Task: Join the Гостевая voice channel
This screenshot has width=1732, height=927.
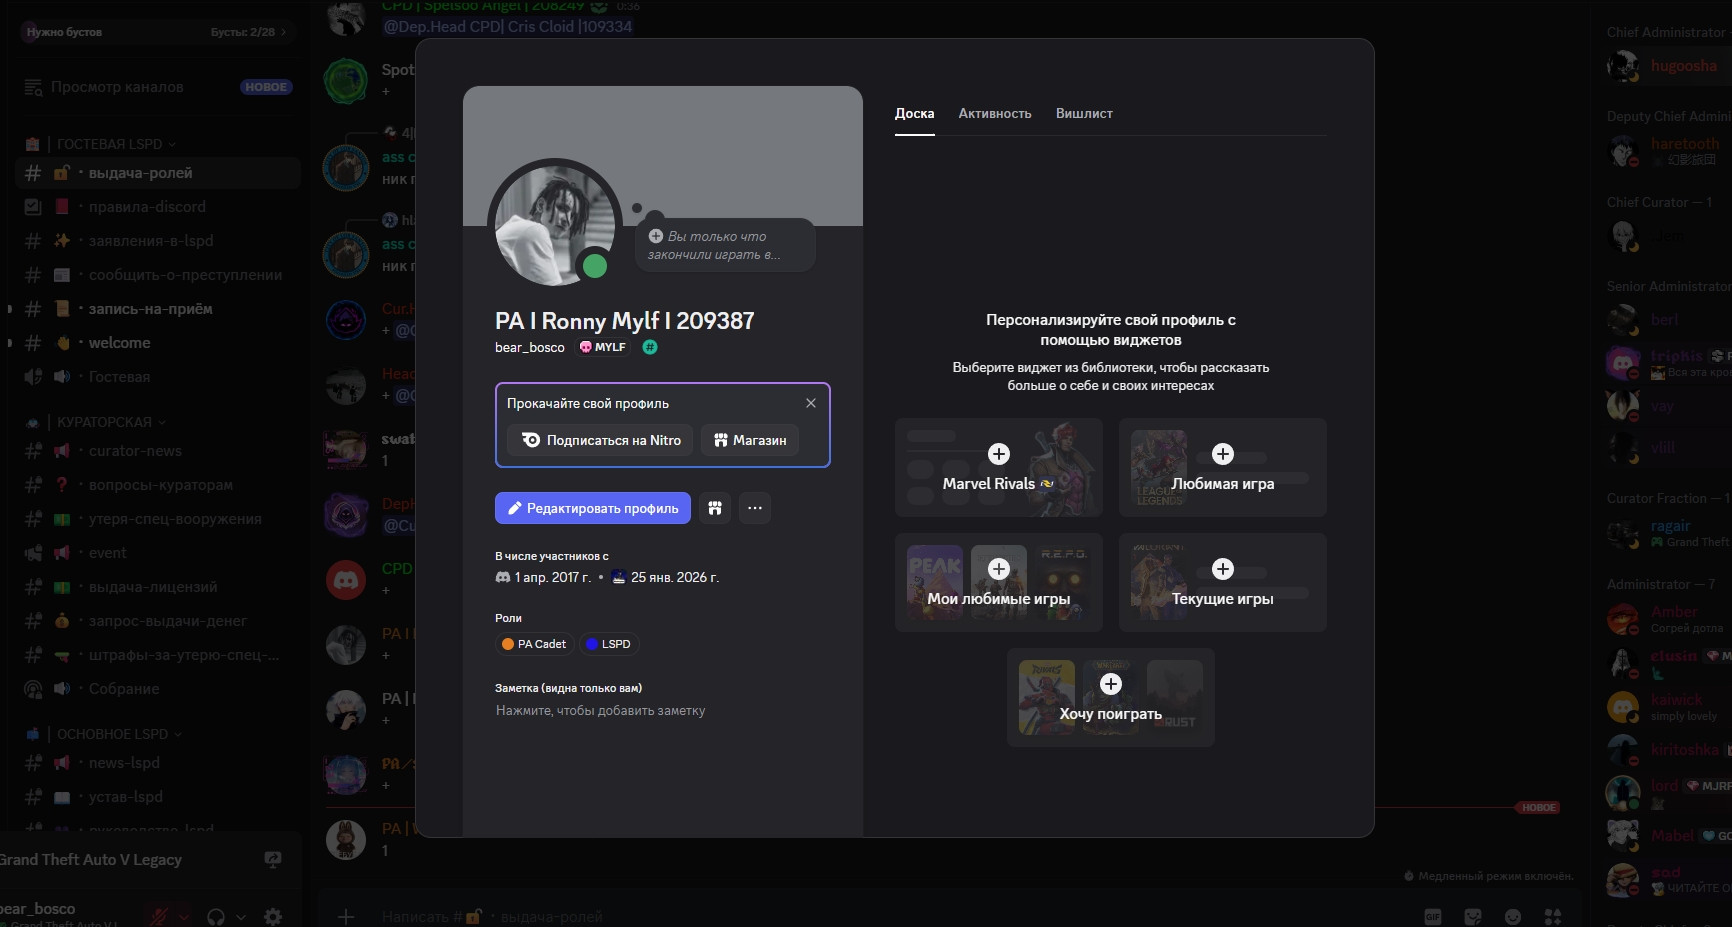Action: pos(158,377)
